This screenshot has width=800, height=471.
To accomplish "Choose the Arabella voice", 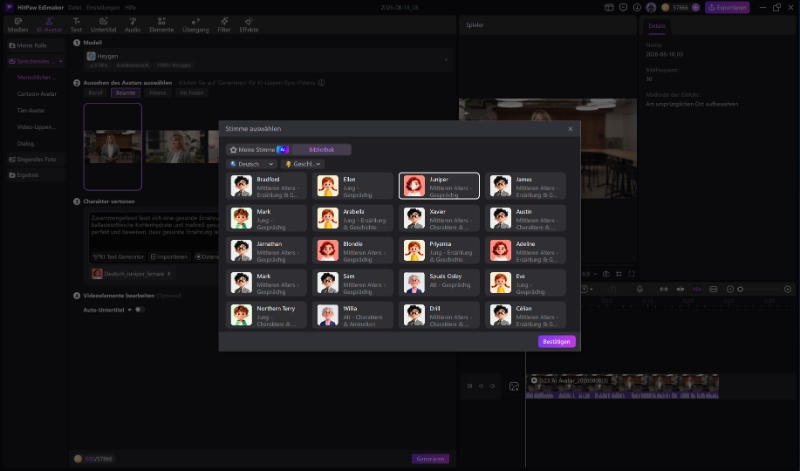I will coord(353,218).
